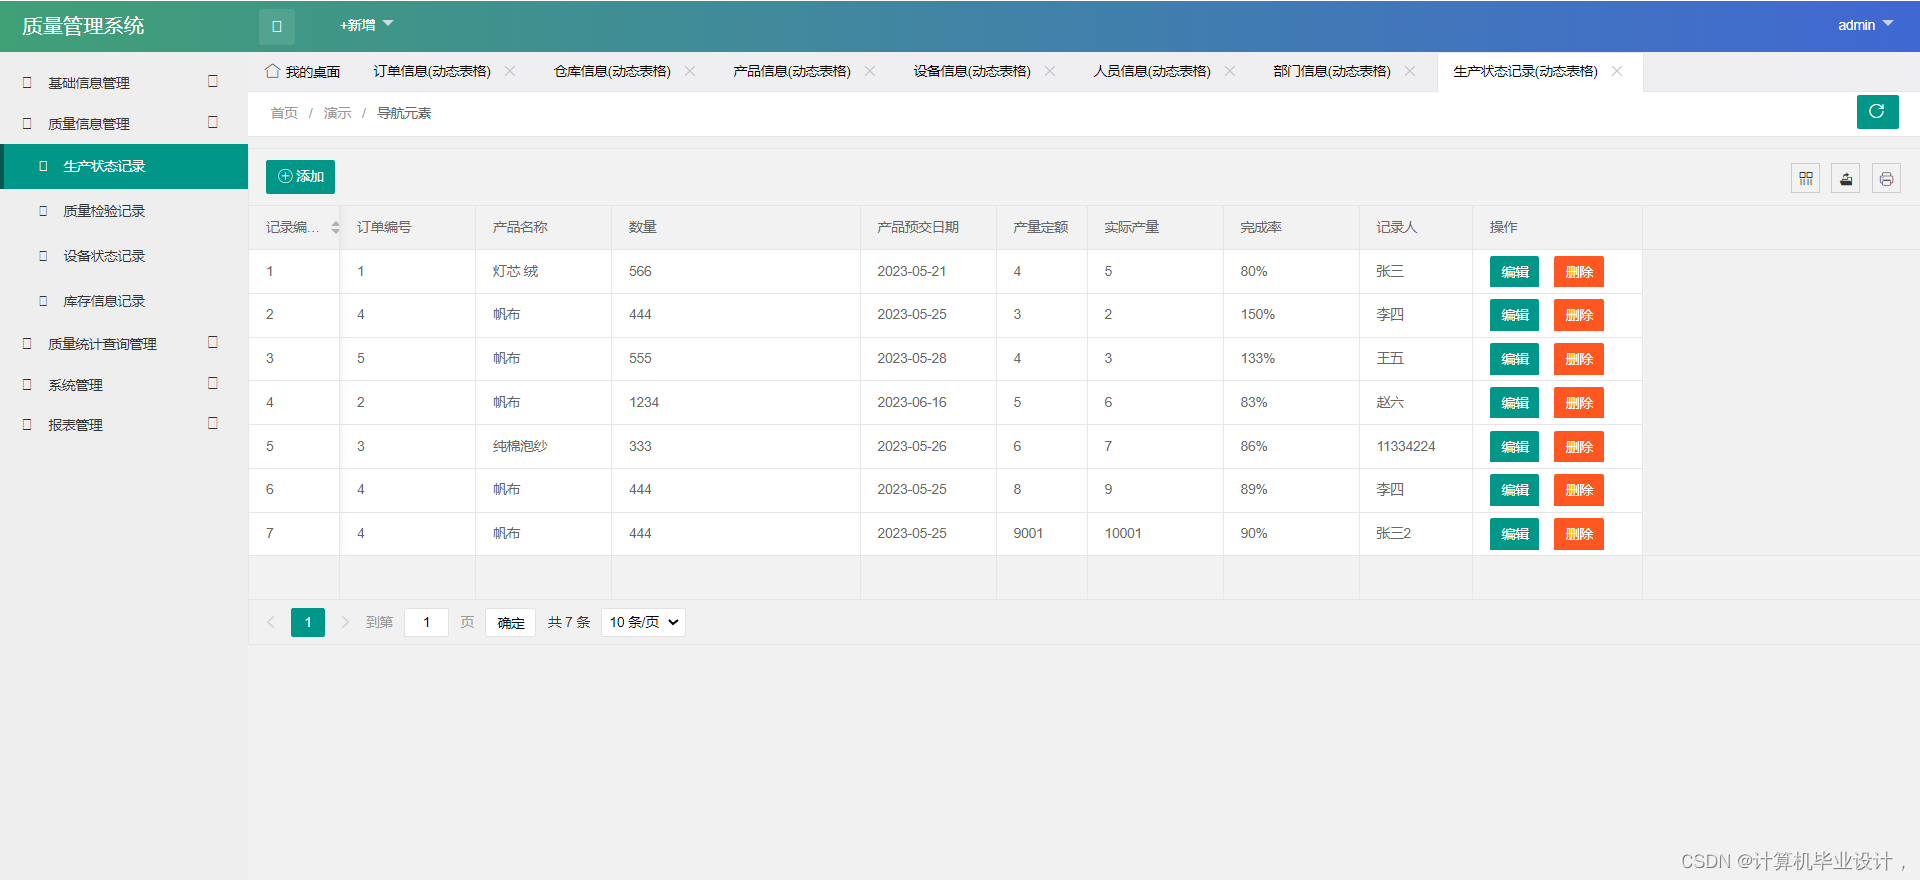This screenshot has width=1920, height=880.
Task: Close the 产品信息(动态表格) tab
Action: [x=870, y=71]
